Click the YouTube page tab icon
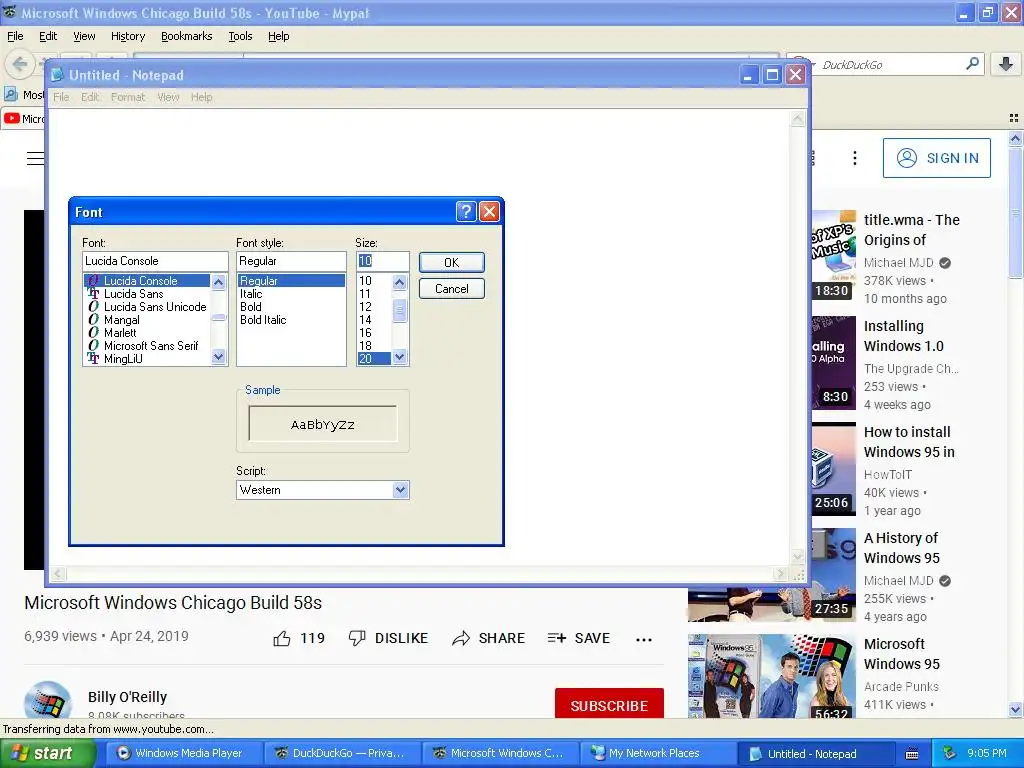This screenshot has width=1024, height=768. click(12, 118)
